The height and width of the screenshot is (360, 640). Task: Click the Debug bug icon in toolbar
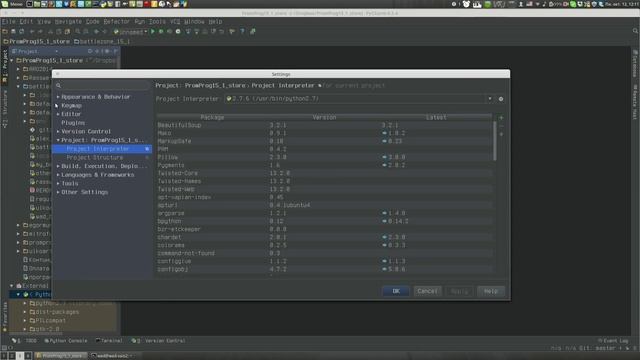coord(161,31)
